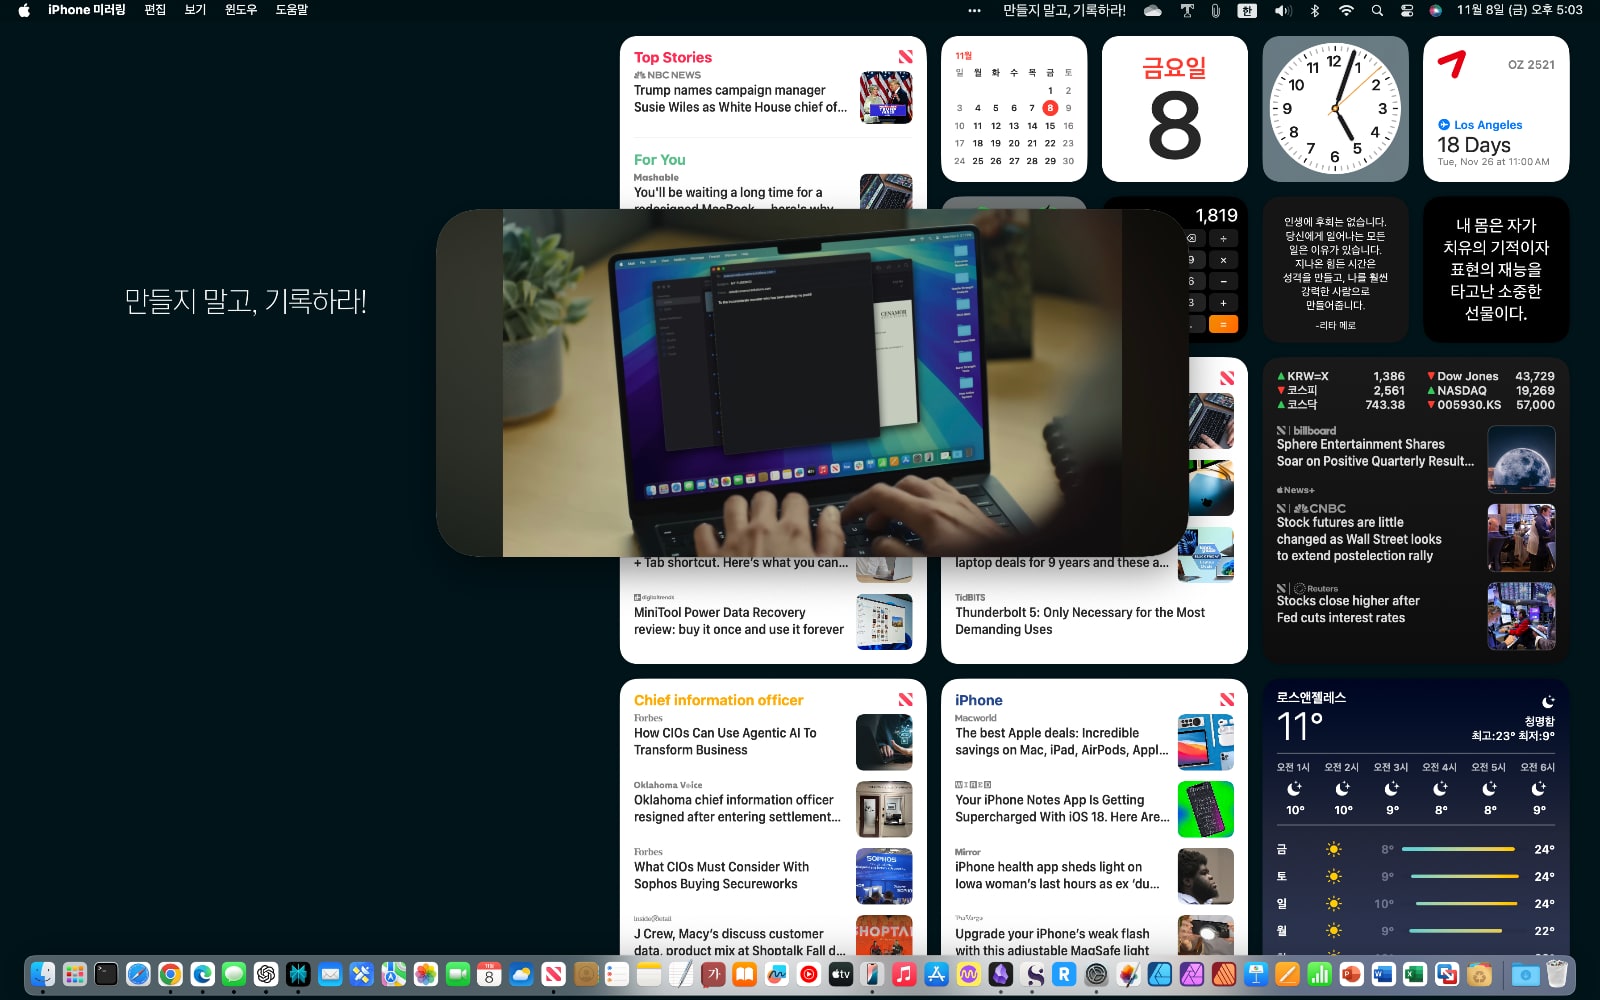Image resolution: width=1600 pixels, height=1000 pixels.
Task: Click the iPhone Mirroring video window
Action: pos(812,383)
